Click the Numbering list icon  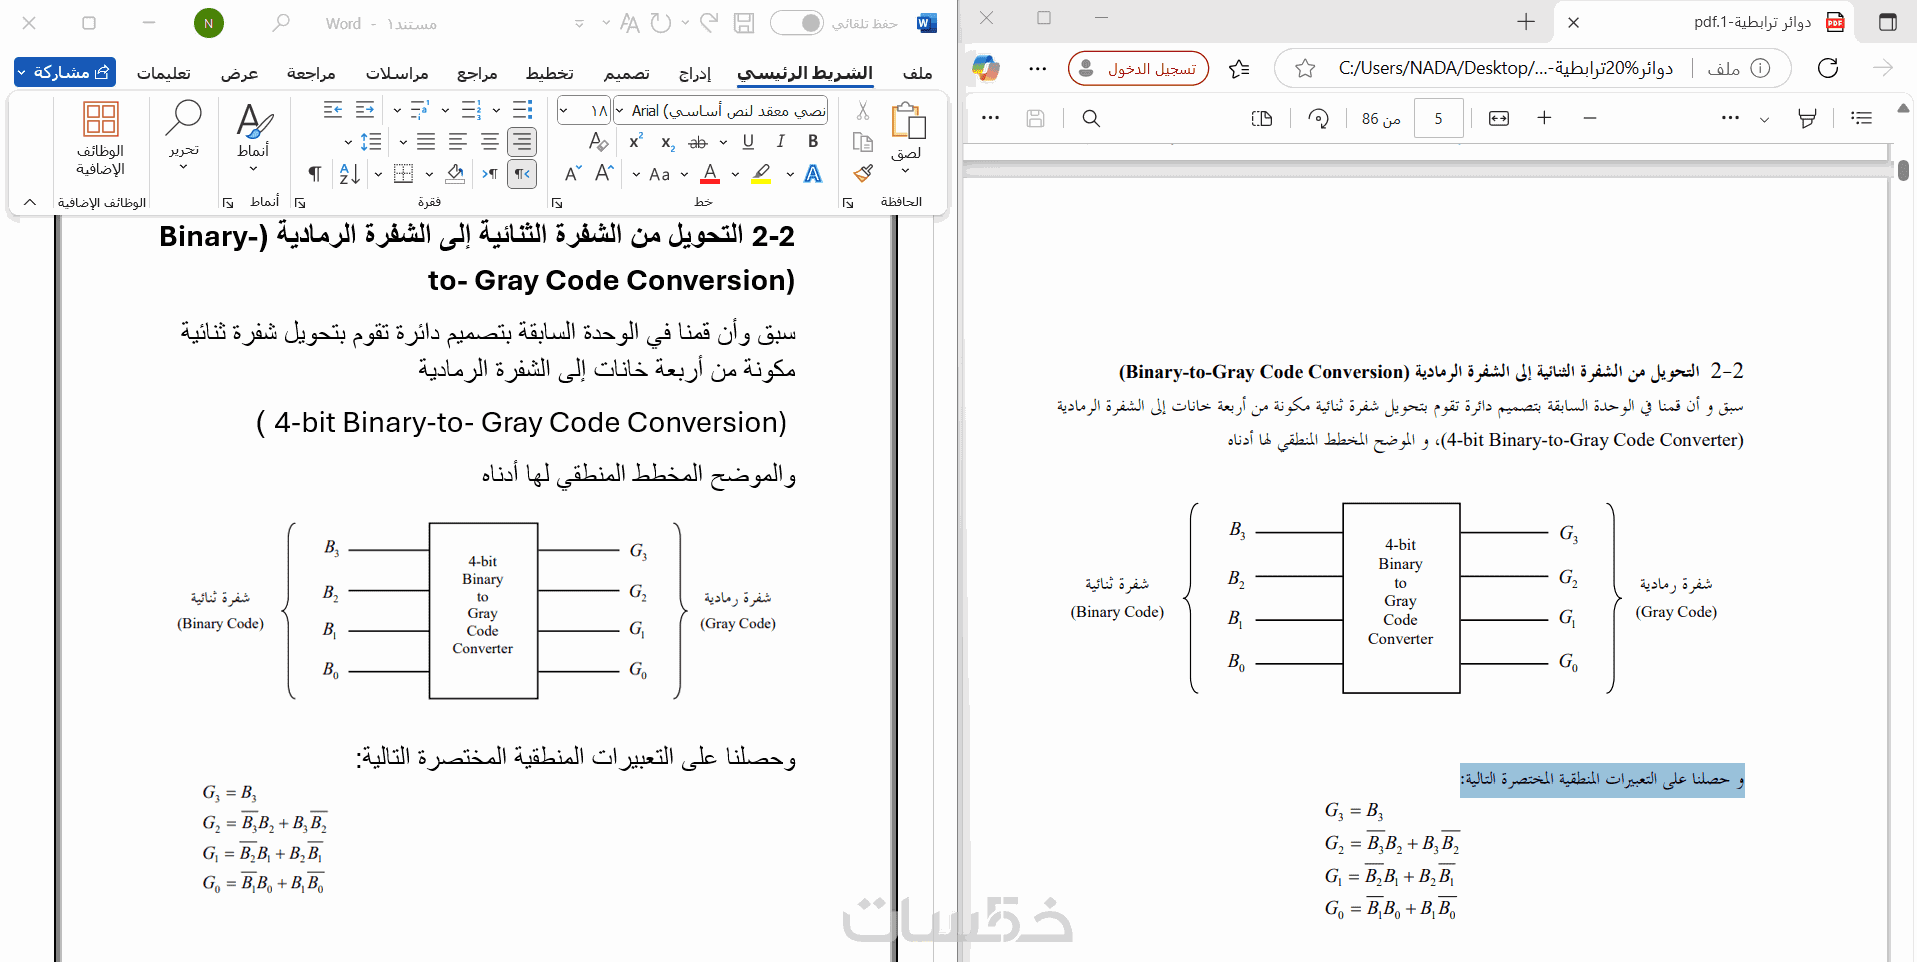(x=471, y=110)
